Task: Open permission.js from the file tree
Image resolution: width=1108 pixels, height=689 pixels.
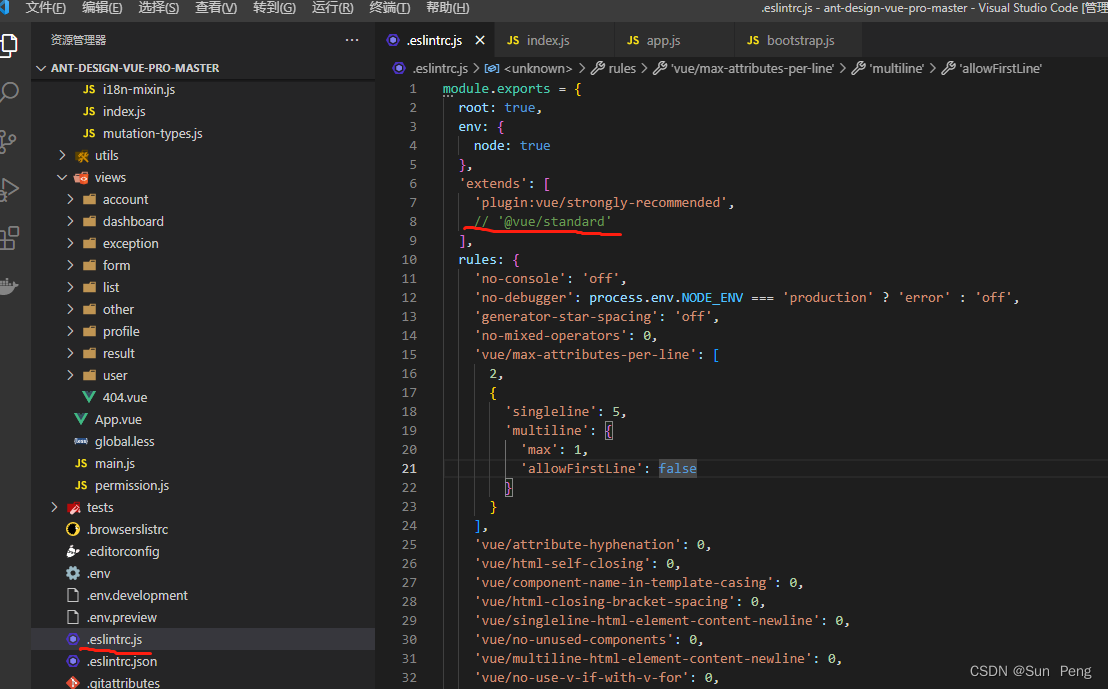Action: [131, 485]
